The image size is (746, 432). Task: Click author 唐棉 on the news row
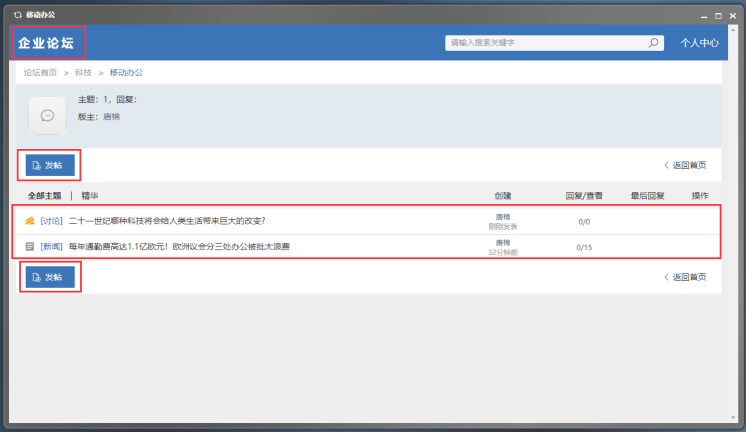(503, 243)
